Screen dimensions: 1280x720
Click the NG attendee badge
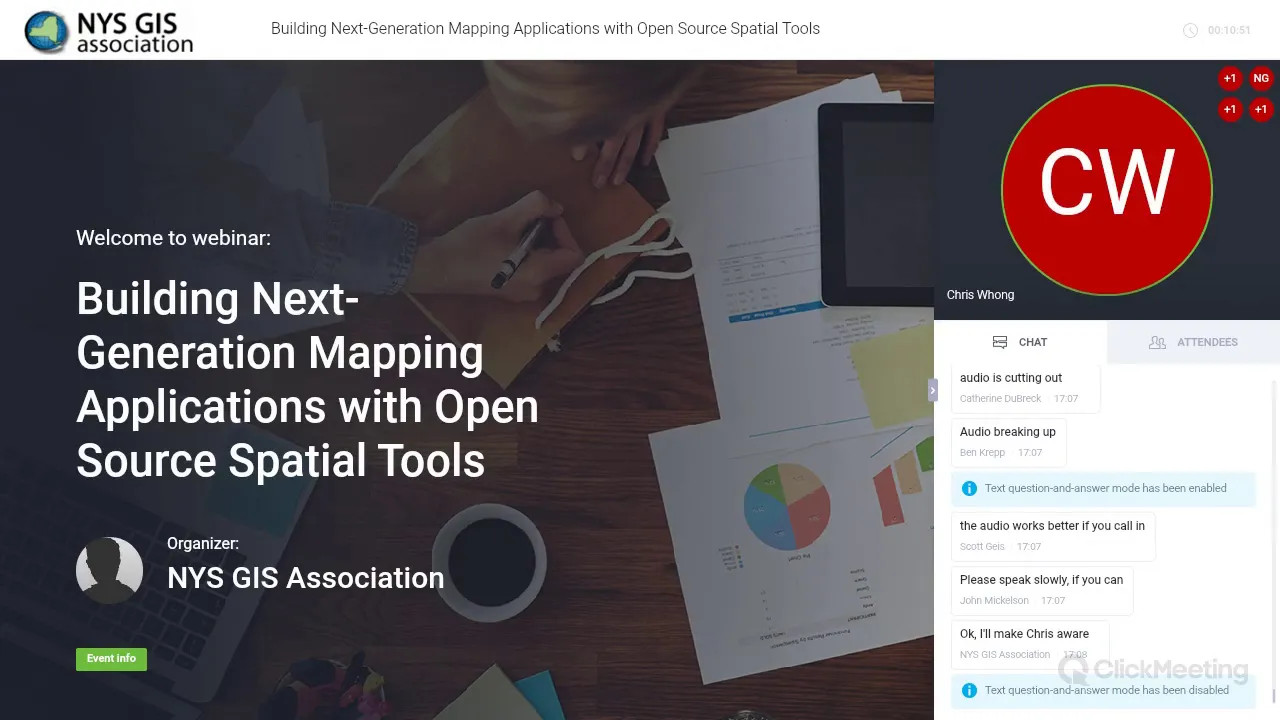pos(1261,78)
